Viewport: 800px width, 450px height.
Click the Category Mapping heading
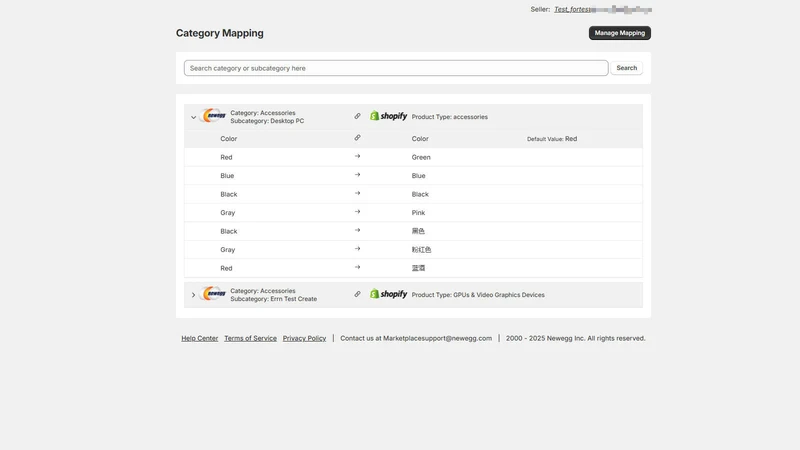coord(219,33)
